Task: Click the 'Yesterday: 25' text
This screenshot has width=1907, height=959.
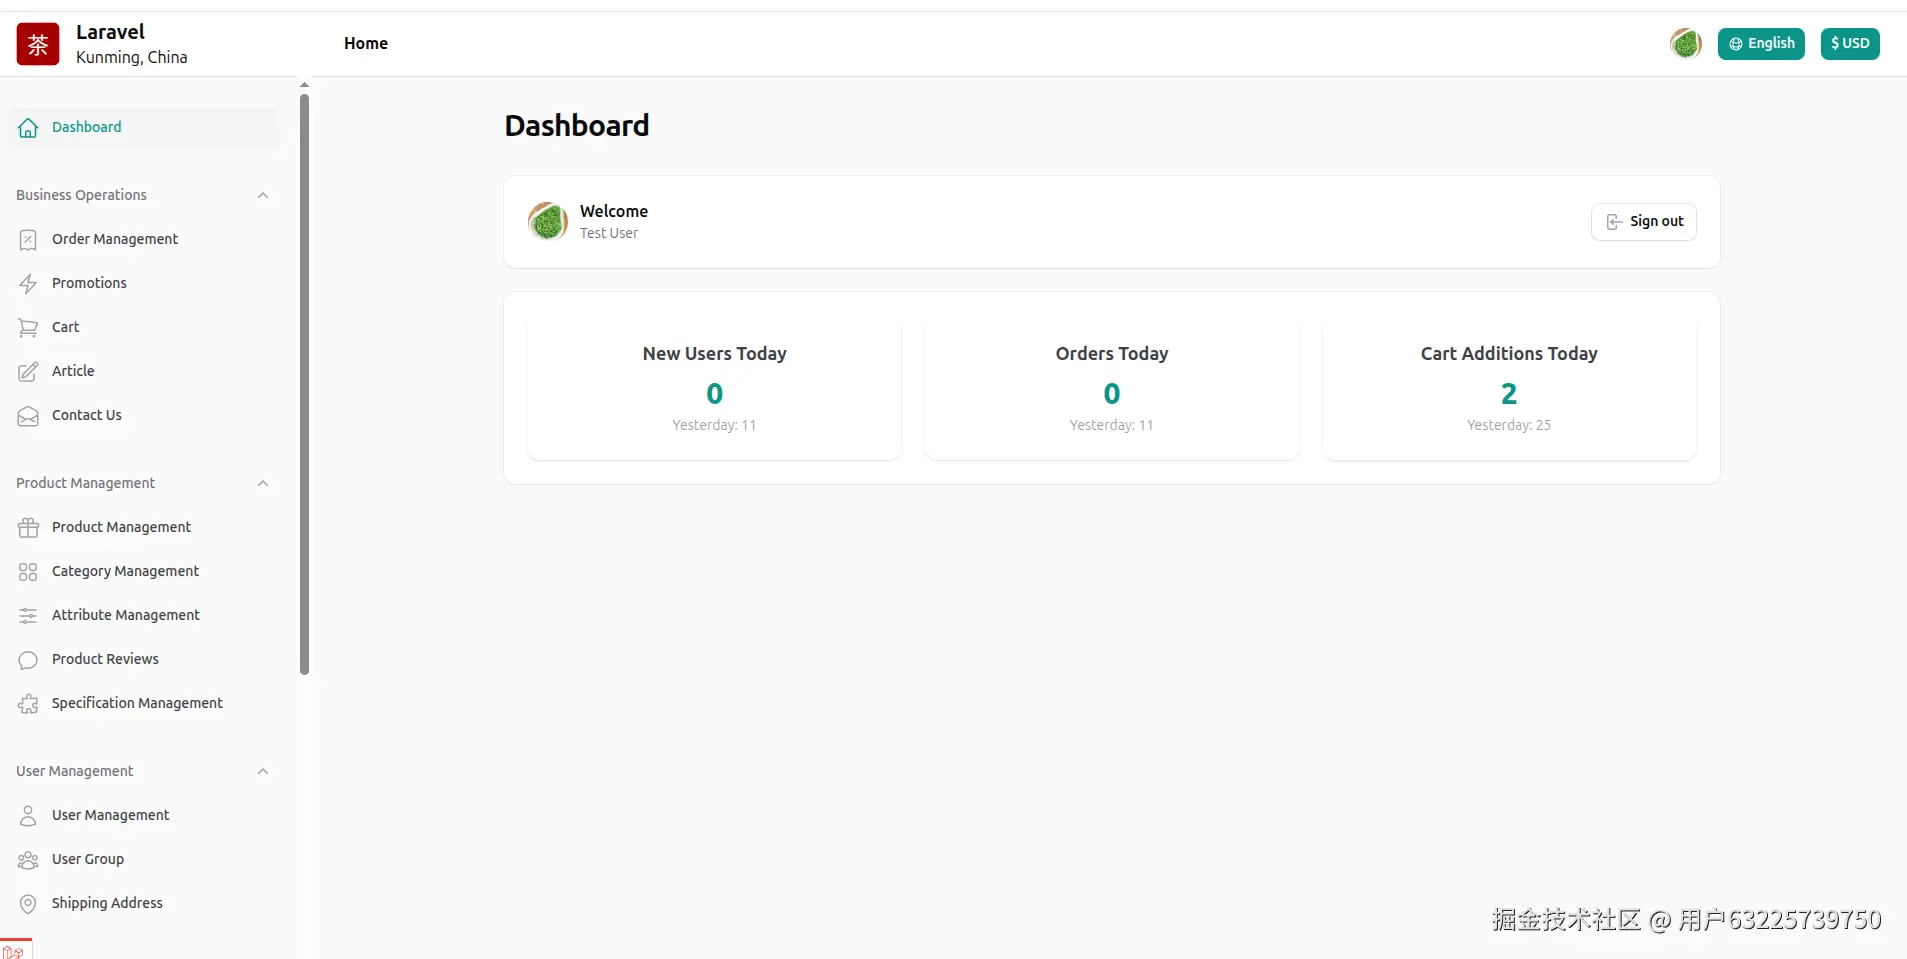Action: [1509, 425]
